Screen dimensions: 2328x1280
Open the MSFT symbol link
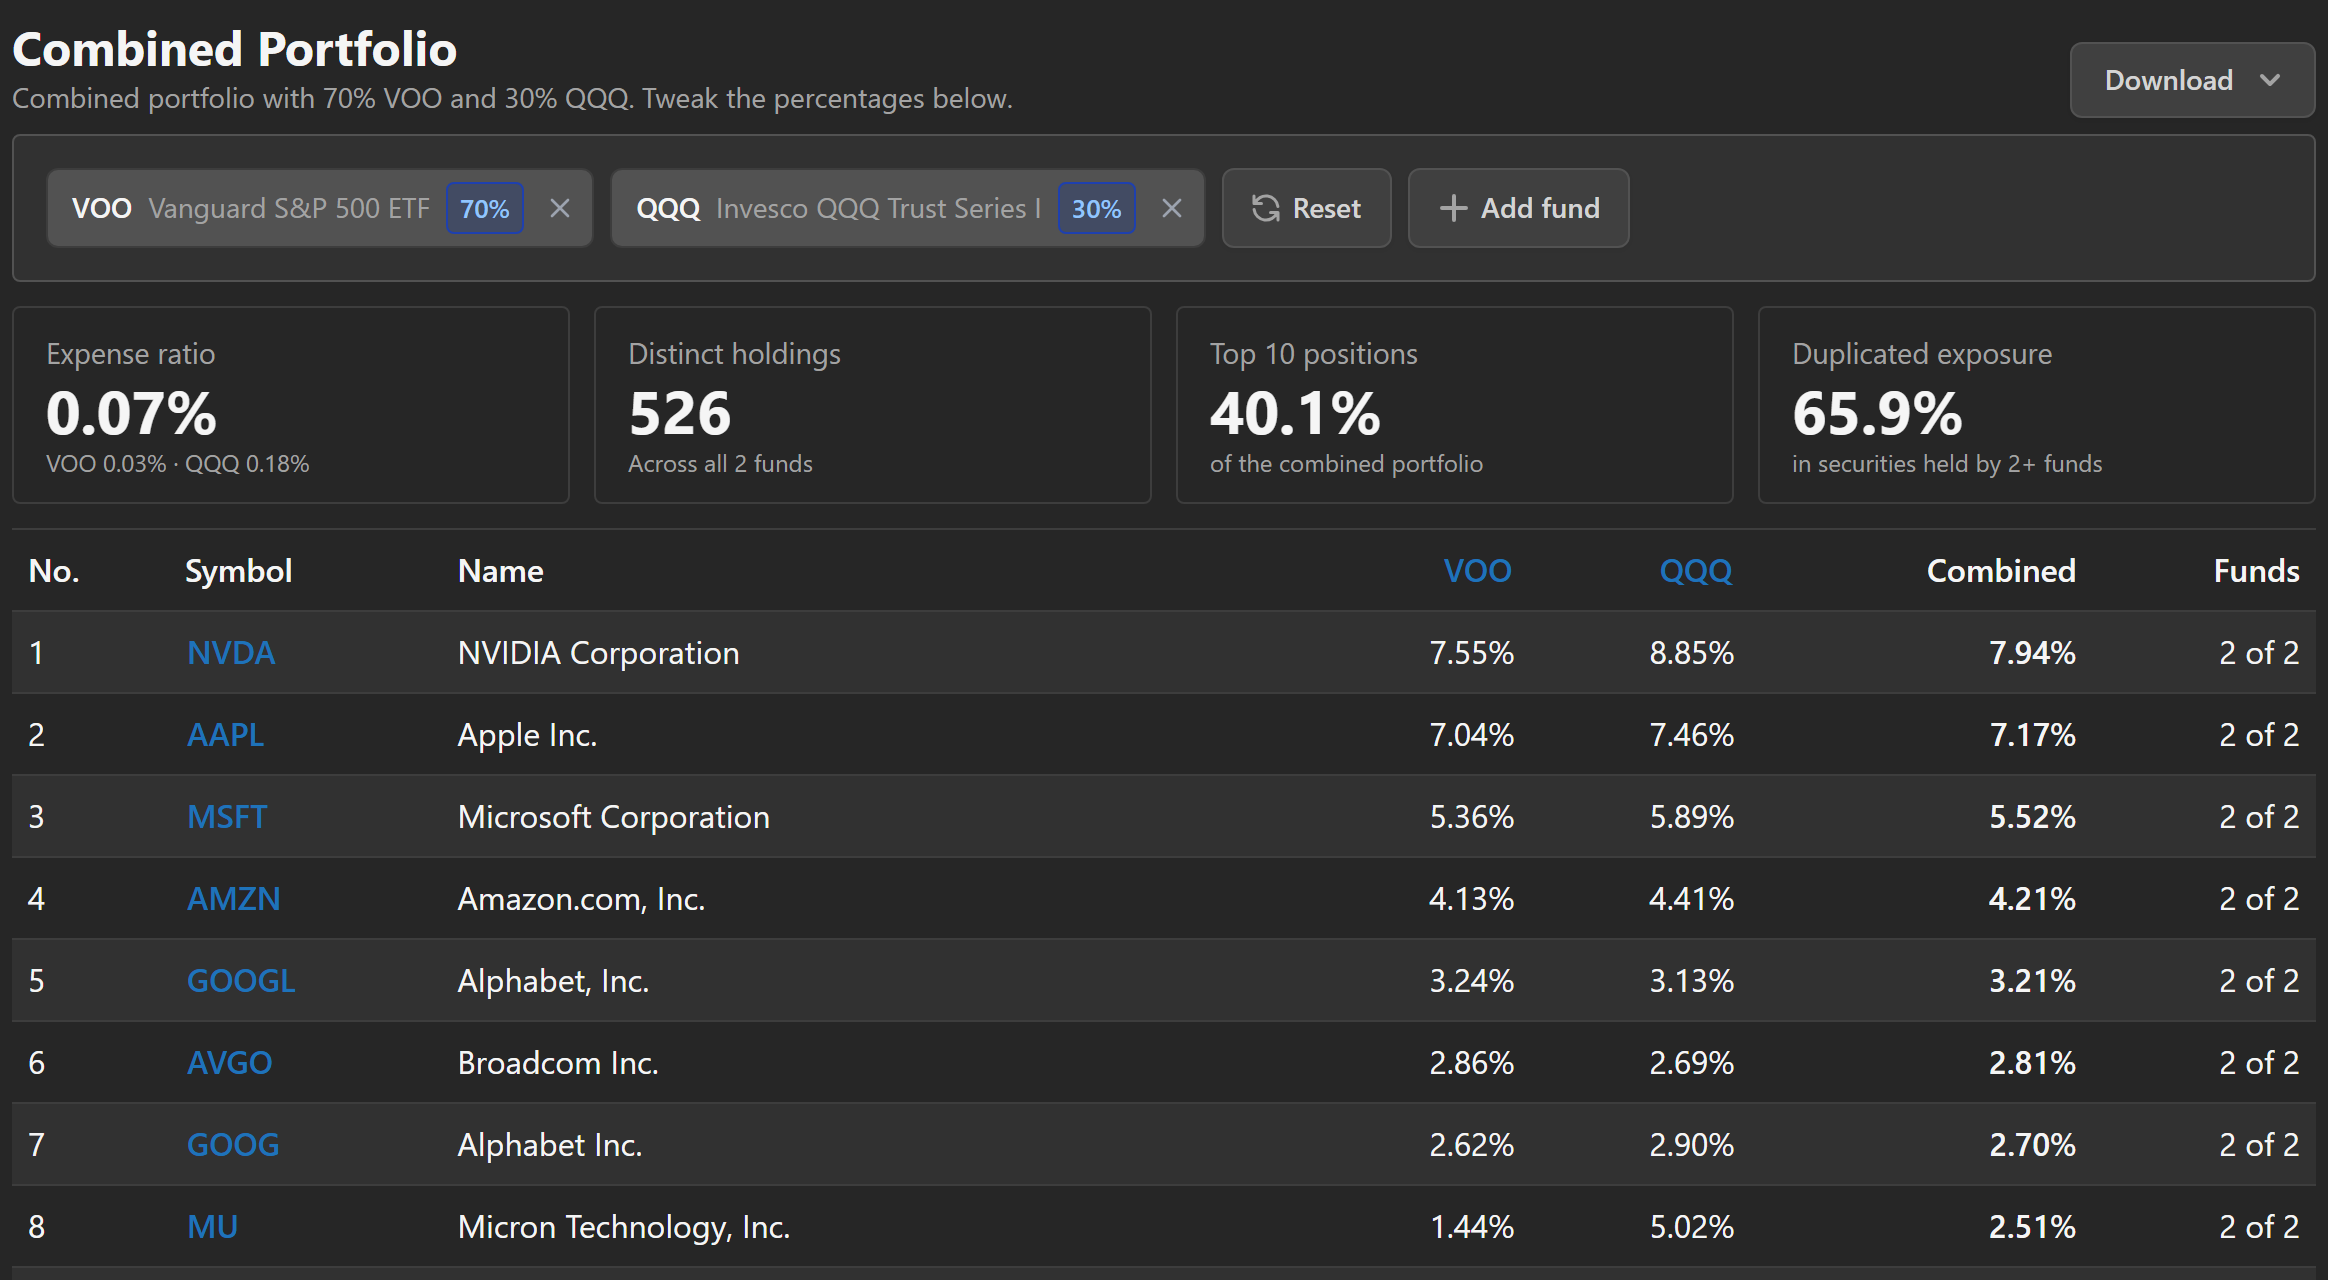coord(227,817)
